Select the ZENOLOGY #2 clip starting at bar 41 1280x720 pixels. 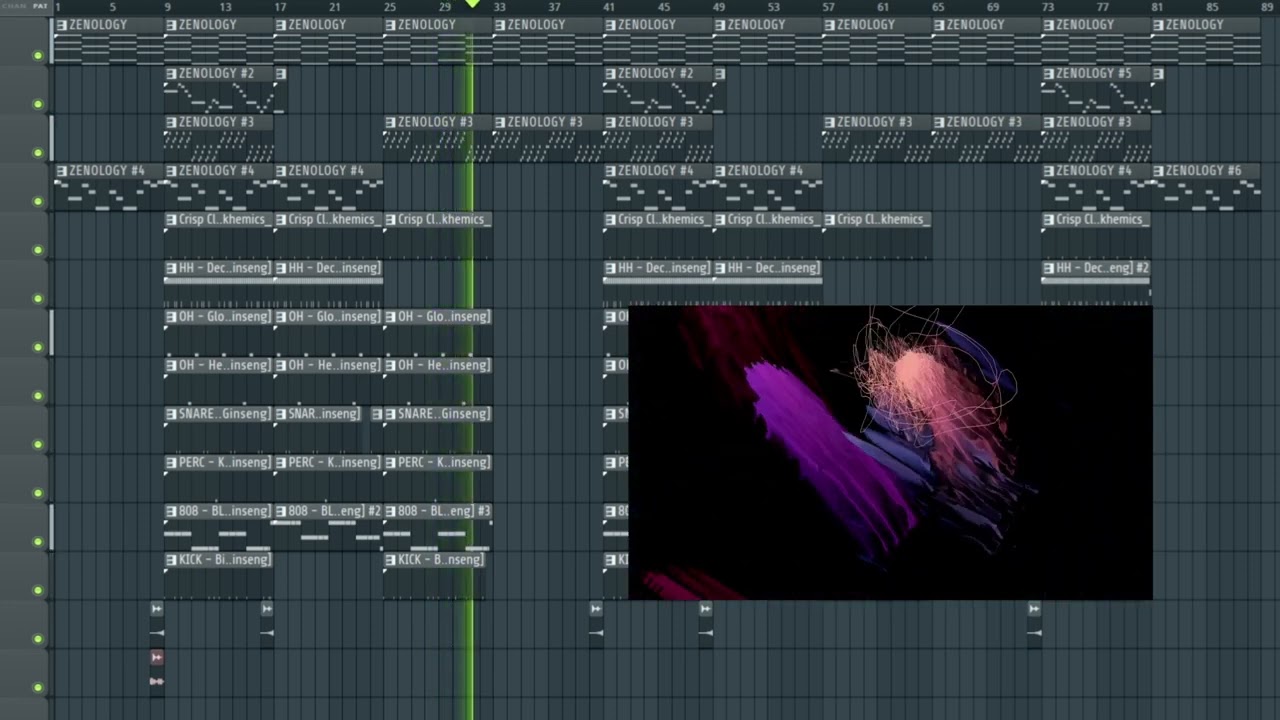click(x=657, y=90)
